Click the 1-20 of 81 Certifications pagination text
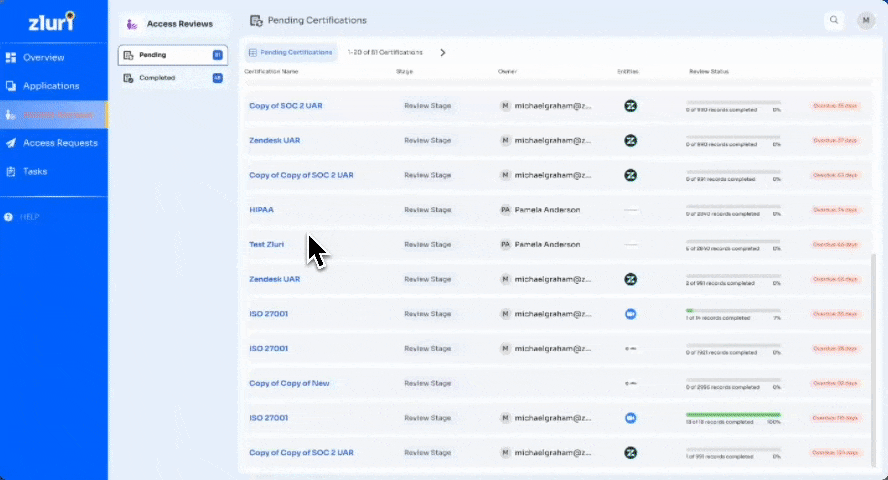Viewport: 888px width, 480px height. pyautogui.click(x=385, y=52)
